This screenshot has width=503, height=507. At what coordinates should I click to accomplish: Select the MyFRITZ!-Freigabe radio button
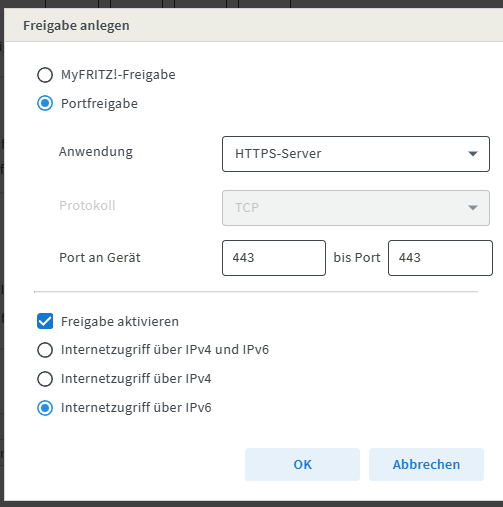coord(45,75)
